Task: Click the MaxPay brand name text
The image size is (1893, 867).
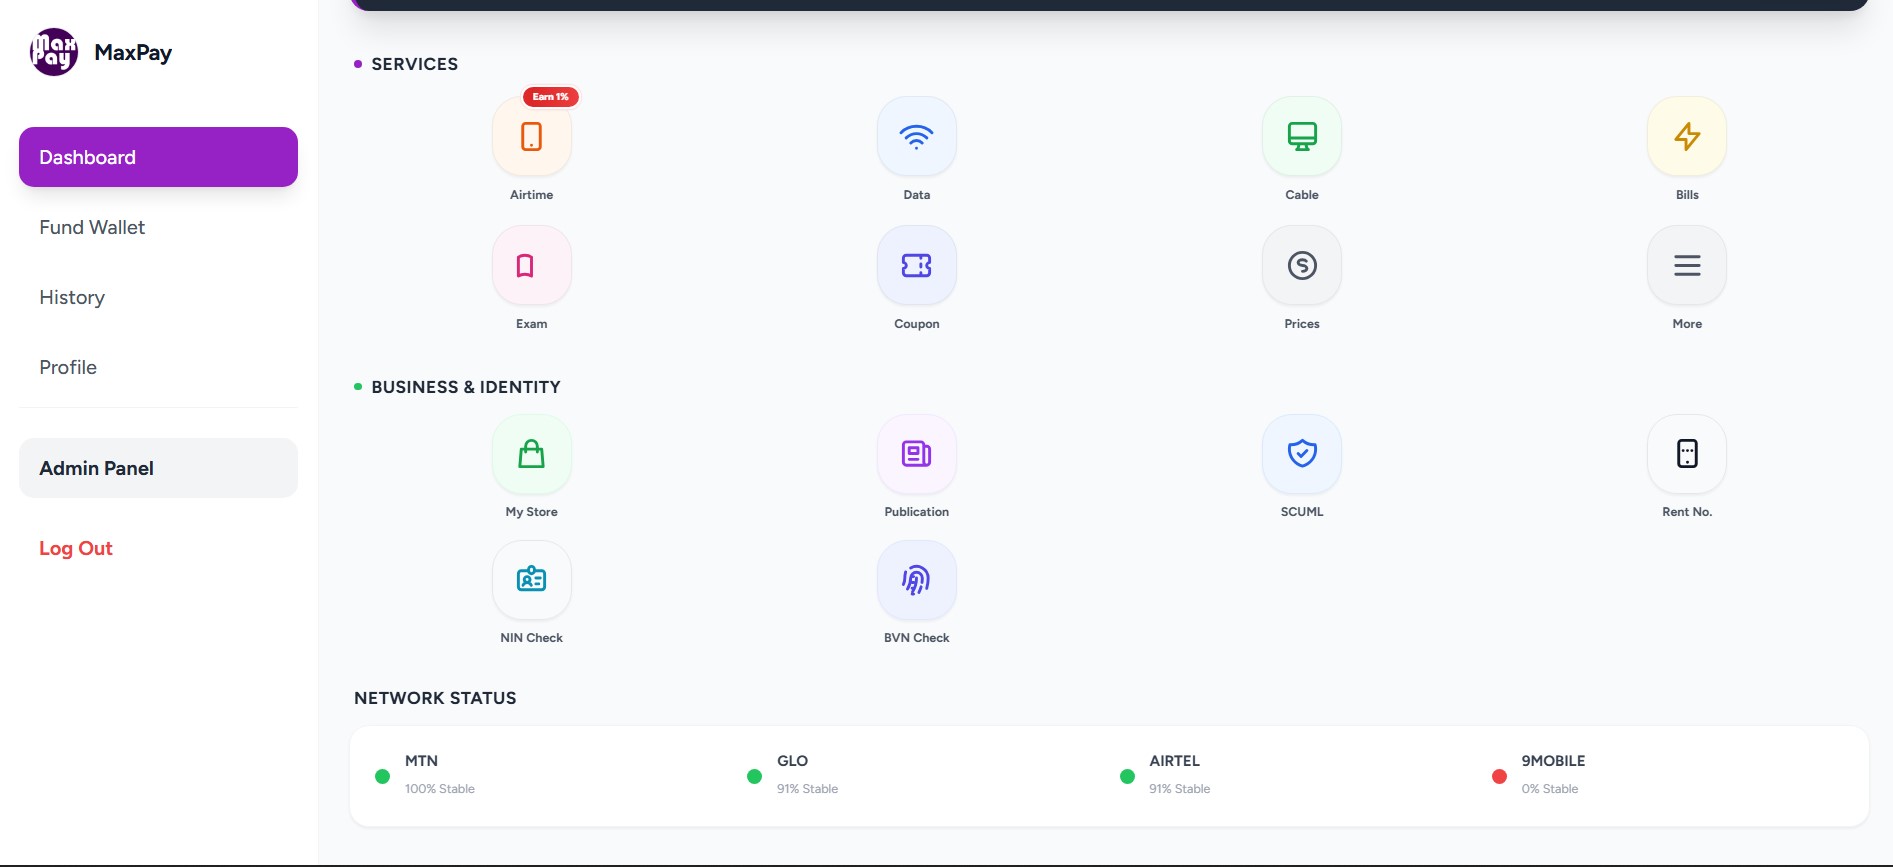Action: [133, 53]
